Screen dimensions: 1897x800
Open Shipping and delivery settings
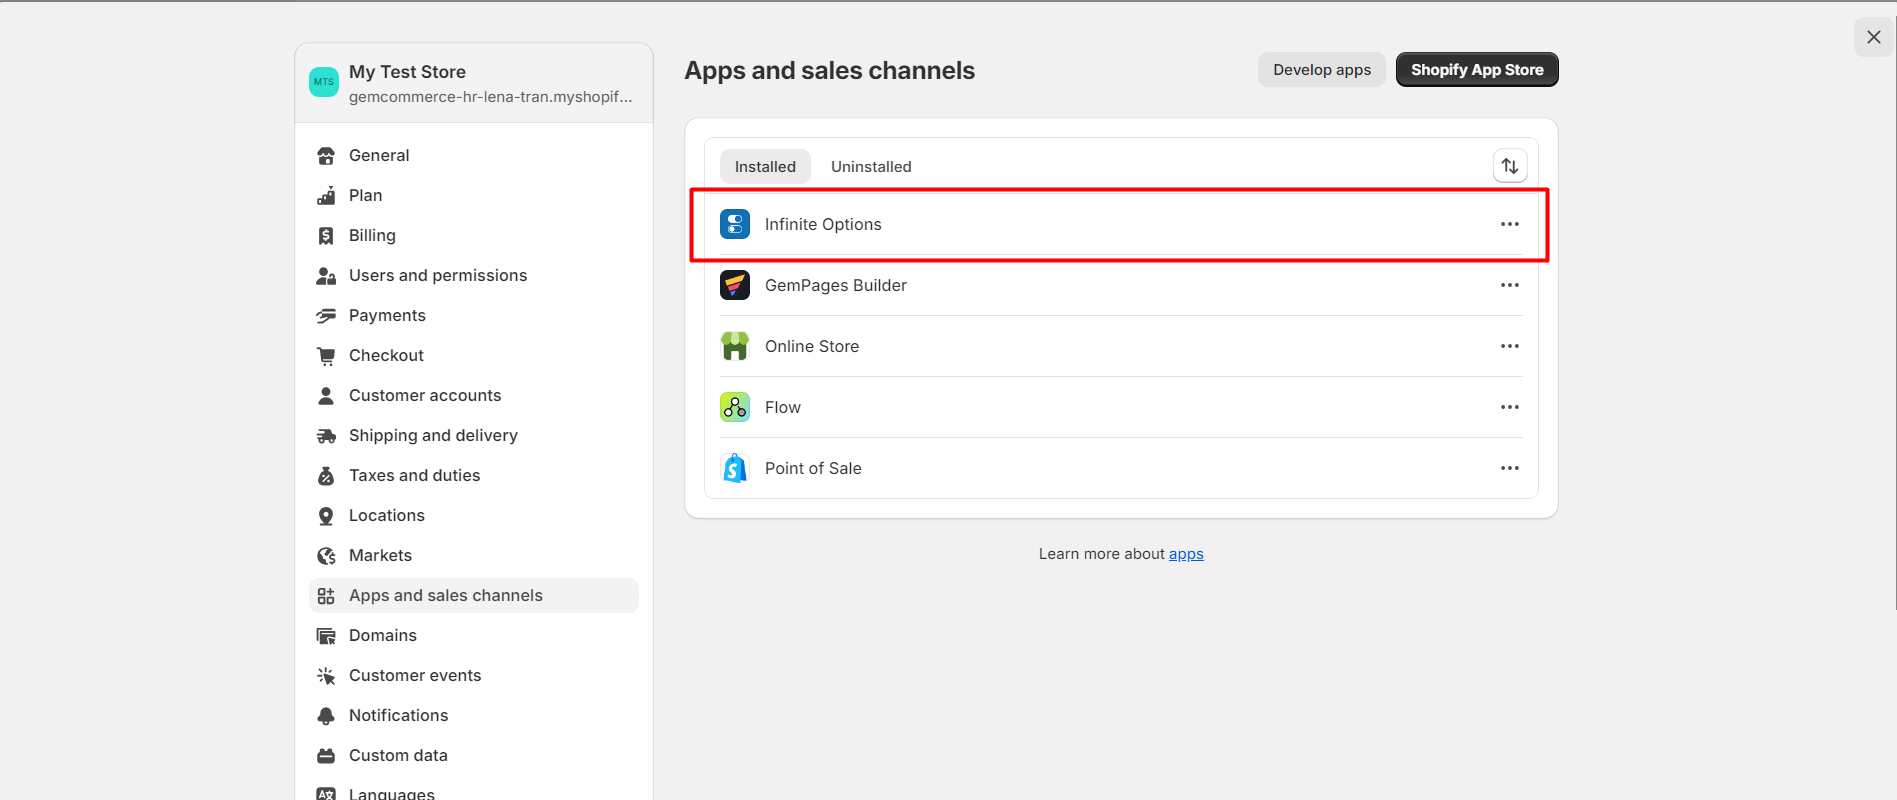(x=433, y=435)
